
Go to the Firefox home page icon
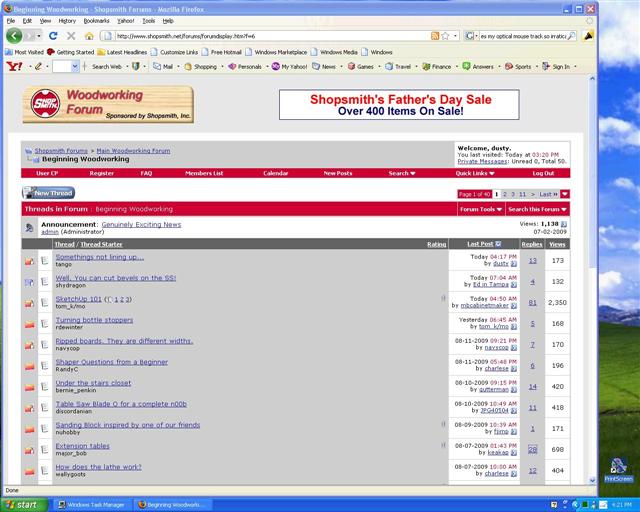point(89,36)
